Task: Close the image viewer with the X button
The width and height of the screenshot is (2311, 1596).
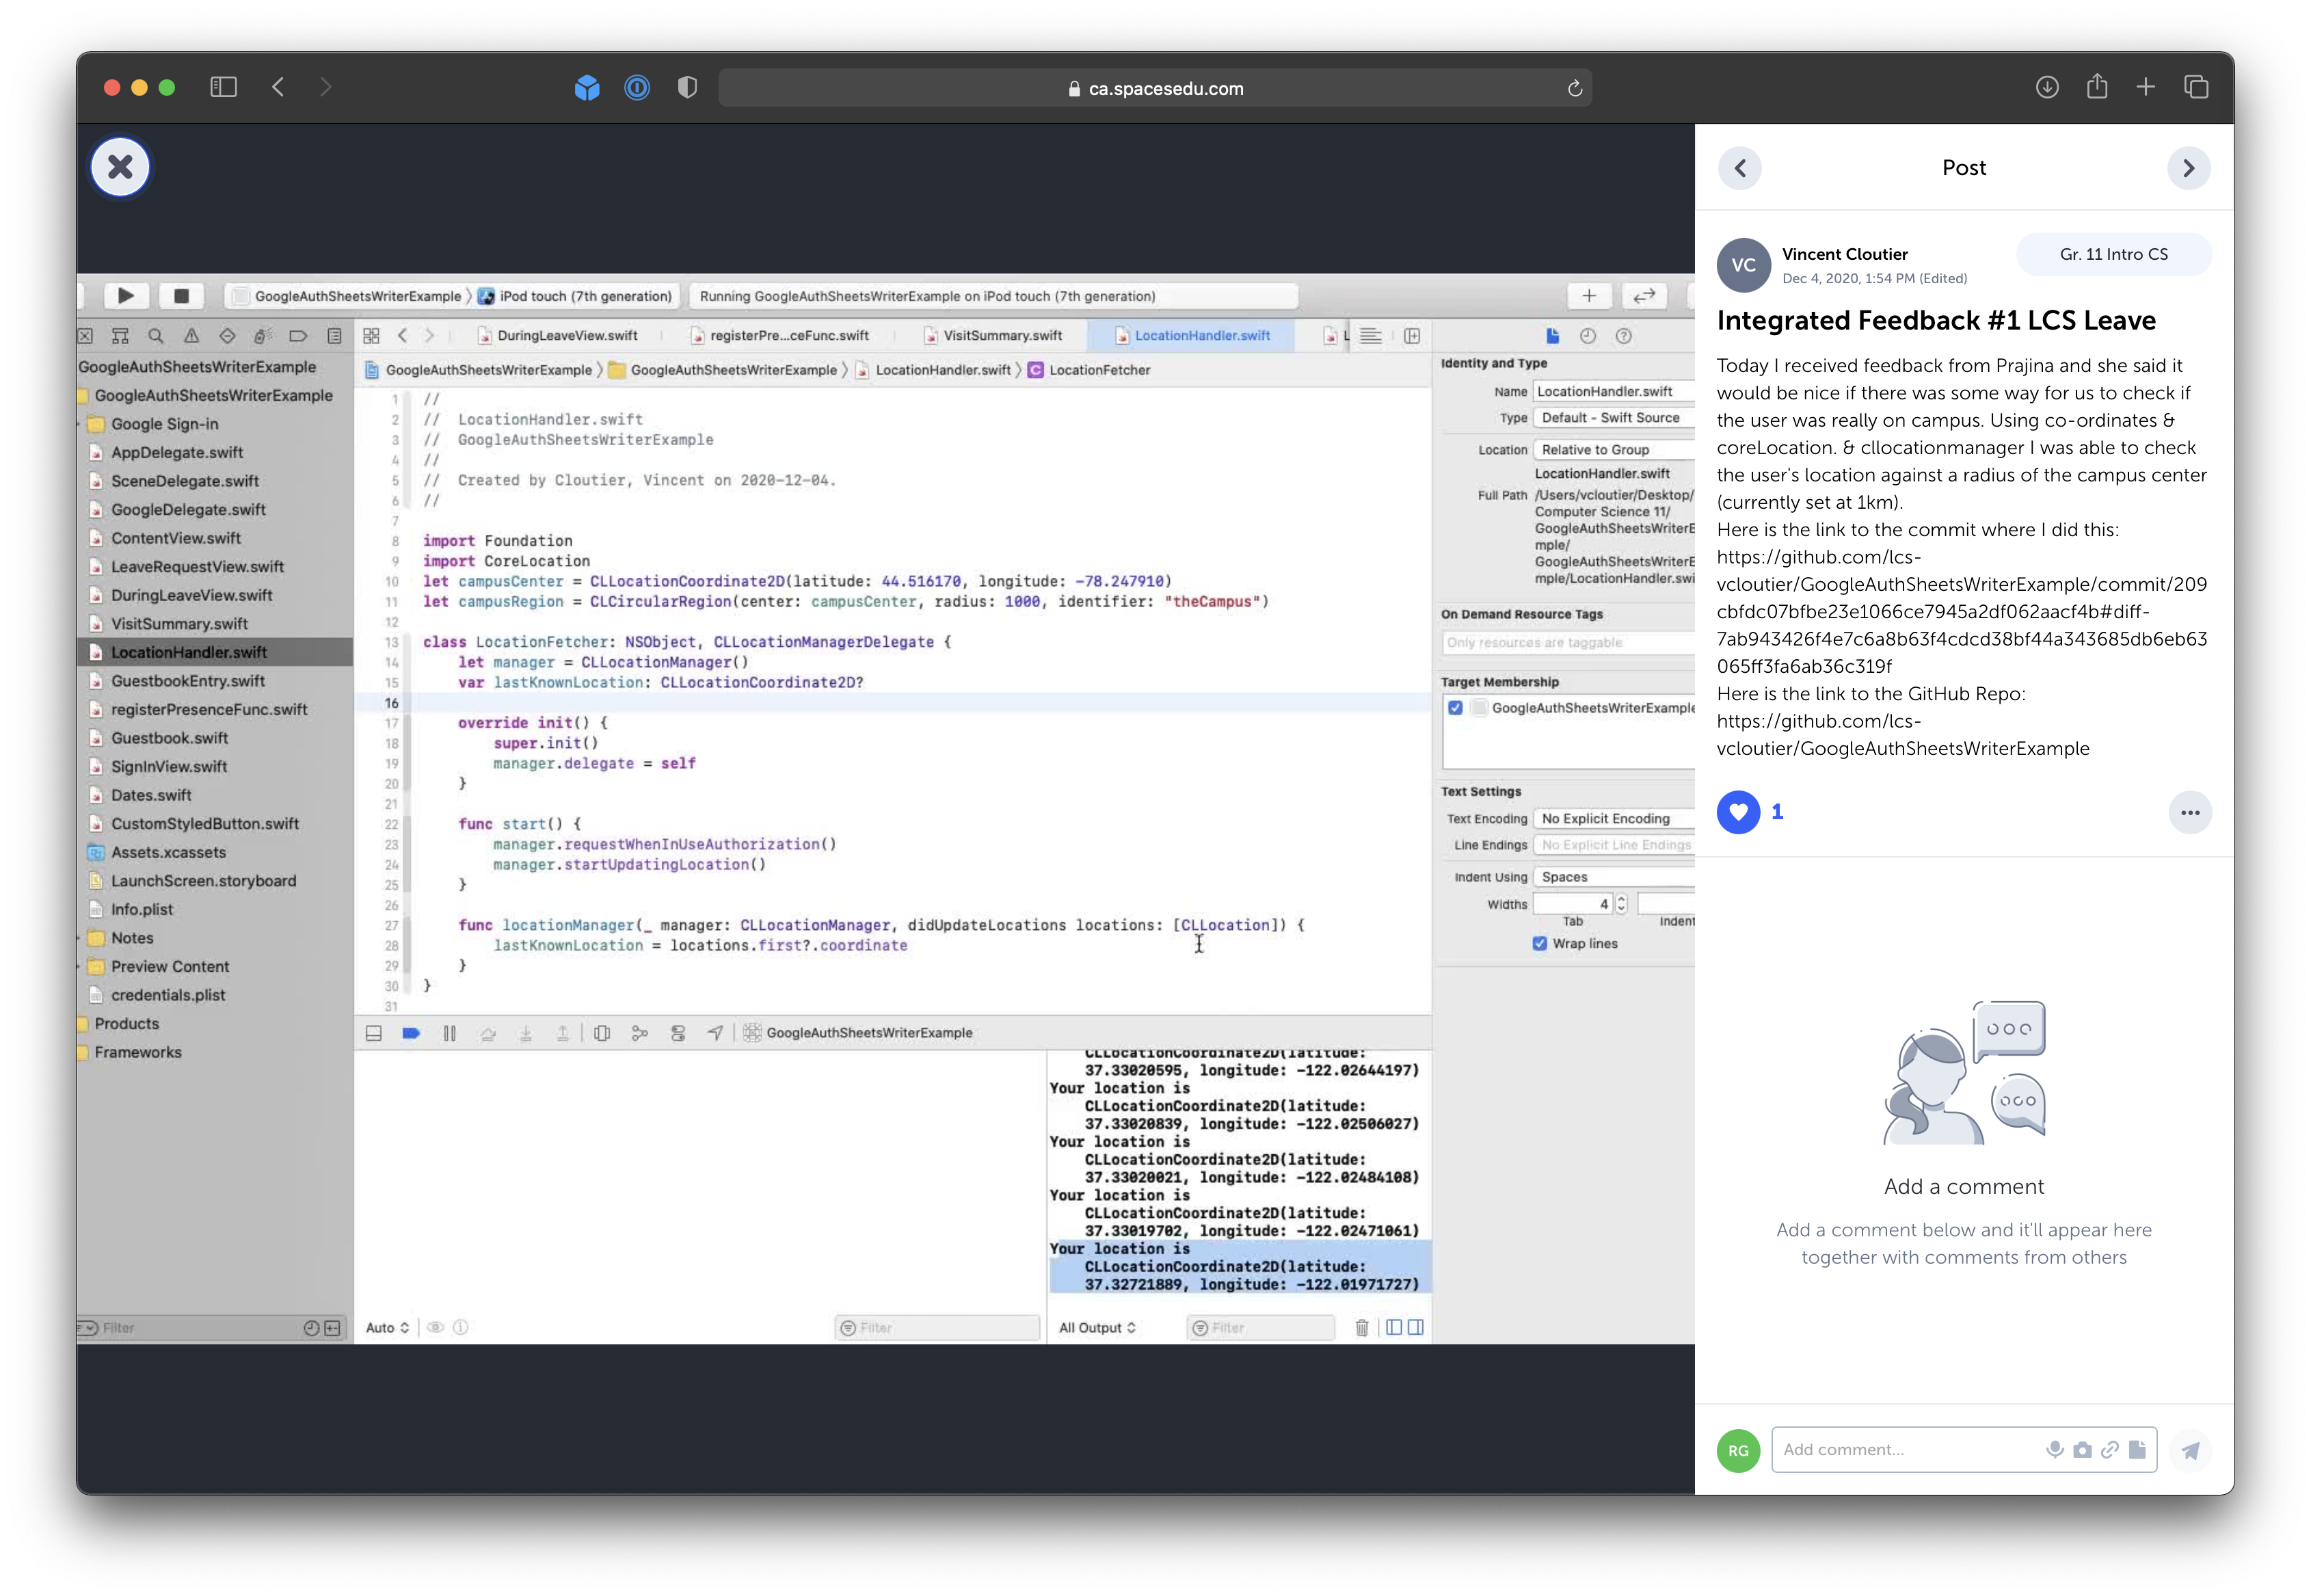Action: pyautogui.click(x=120, y=167)
